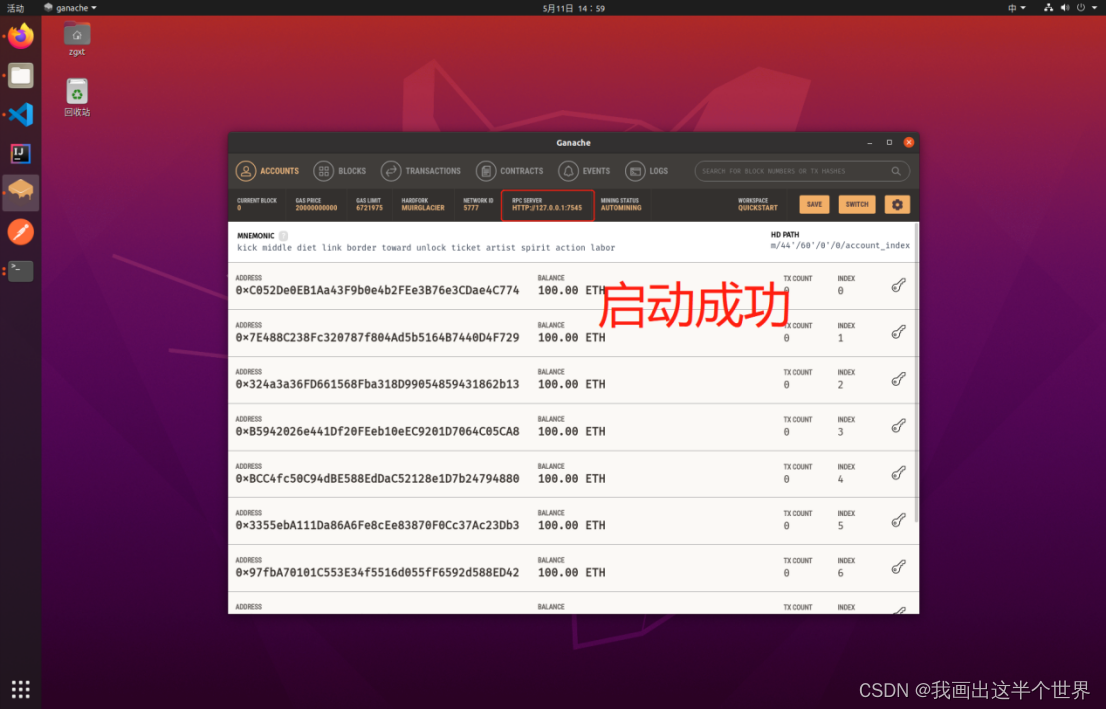Click the mnemonic phrase text

click(426, 248)
